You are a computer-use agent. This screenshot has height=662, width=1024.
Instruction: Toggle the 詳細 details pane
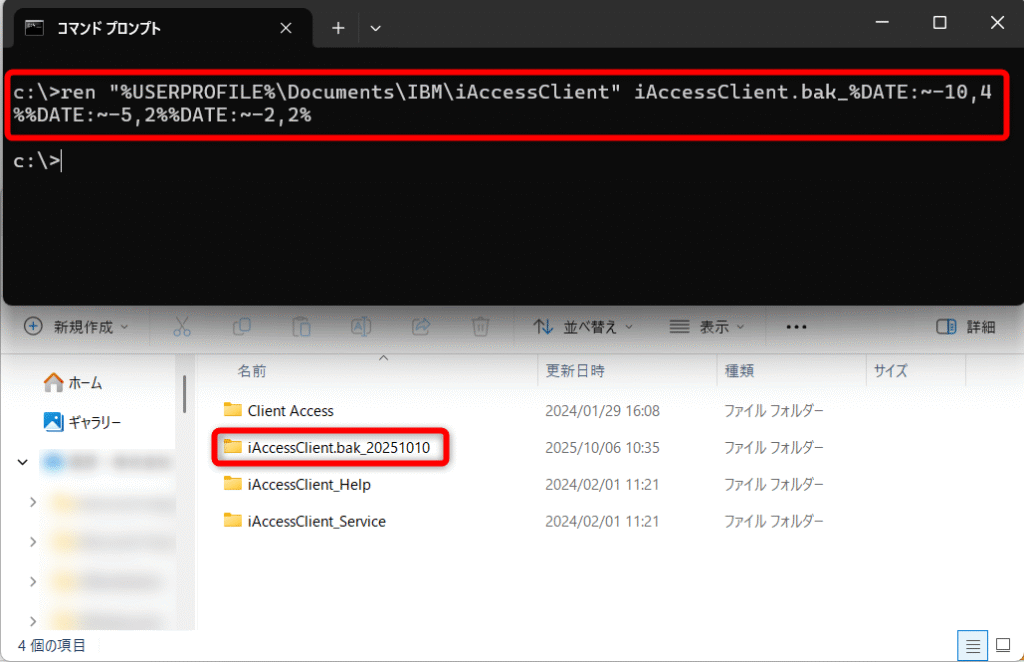pyautogui.click(x=966, y=327)
